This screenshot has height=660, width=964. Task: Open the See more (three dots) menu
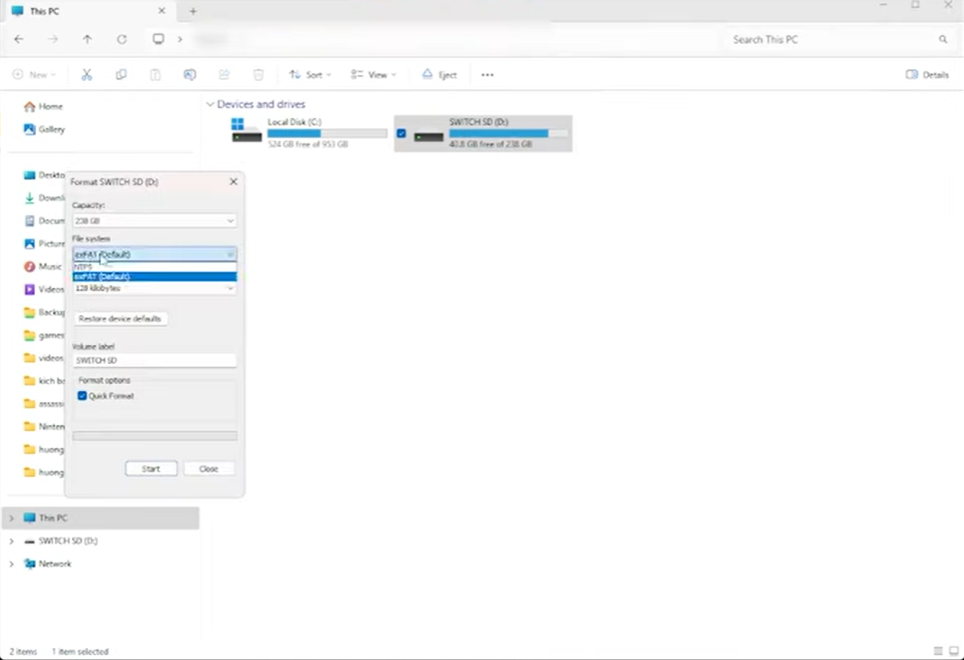(x=487, y=75)
